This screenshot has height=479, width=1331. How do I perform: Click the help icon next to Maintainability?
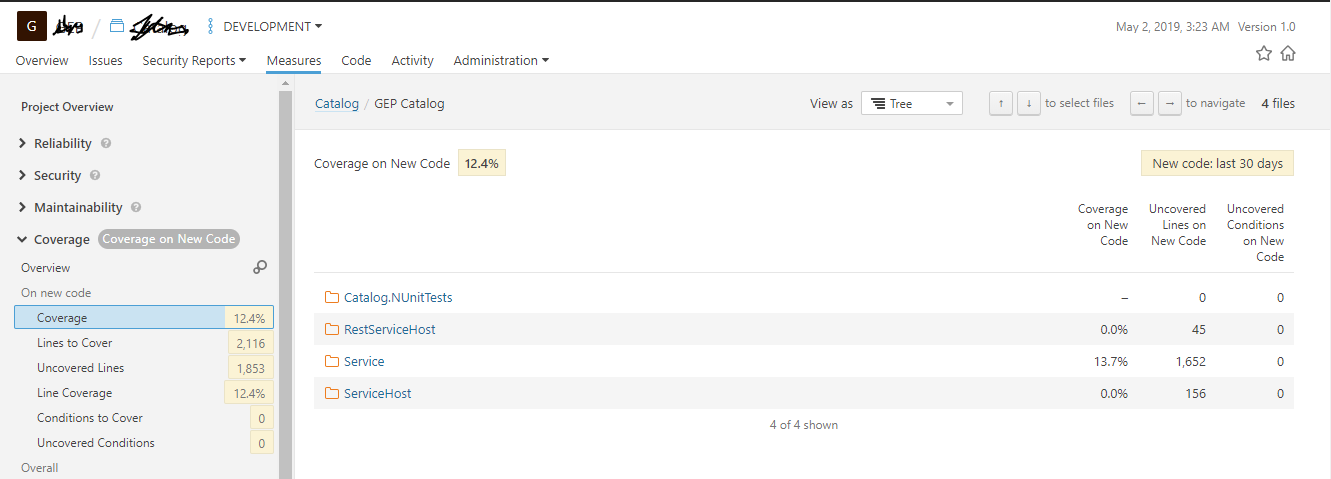[x=136, y=207]
